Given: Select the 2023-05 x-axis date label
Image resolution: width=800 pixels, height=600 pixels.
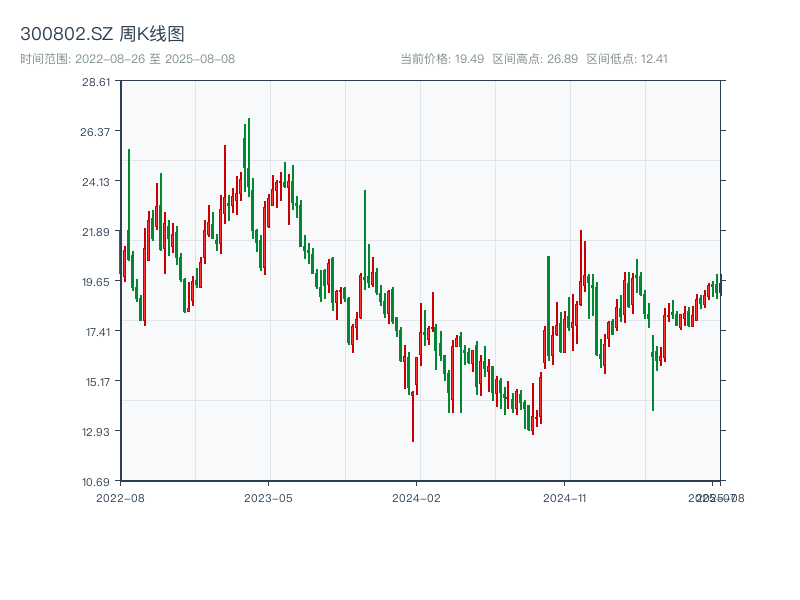Looking at the screenshot, I should pyautogui.click(x=269, y=497).
